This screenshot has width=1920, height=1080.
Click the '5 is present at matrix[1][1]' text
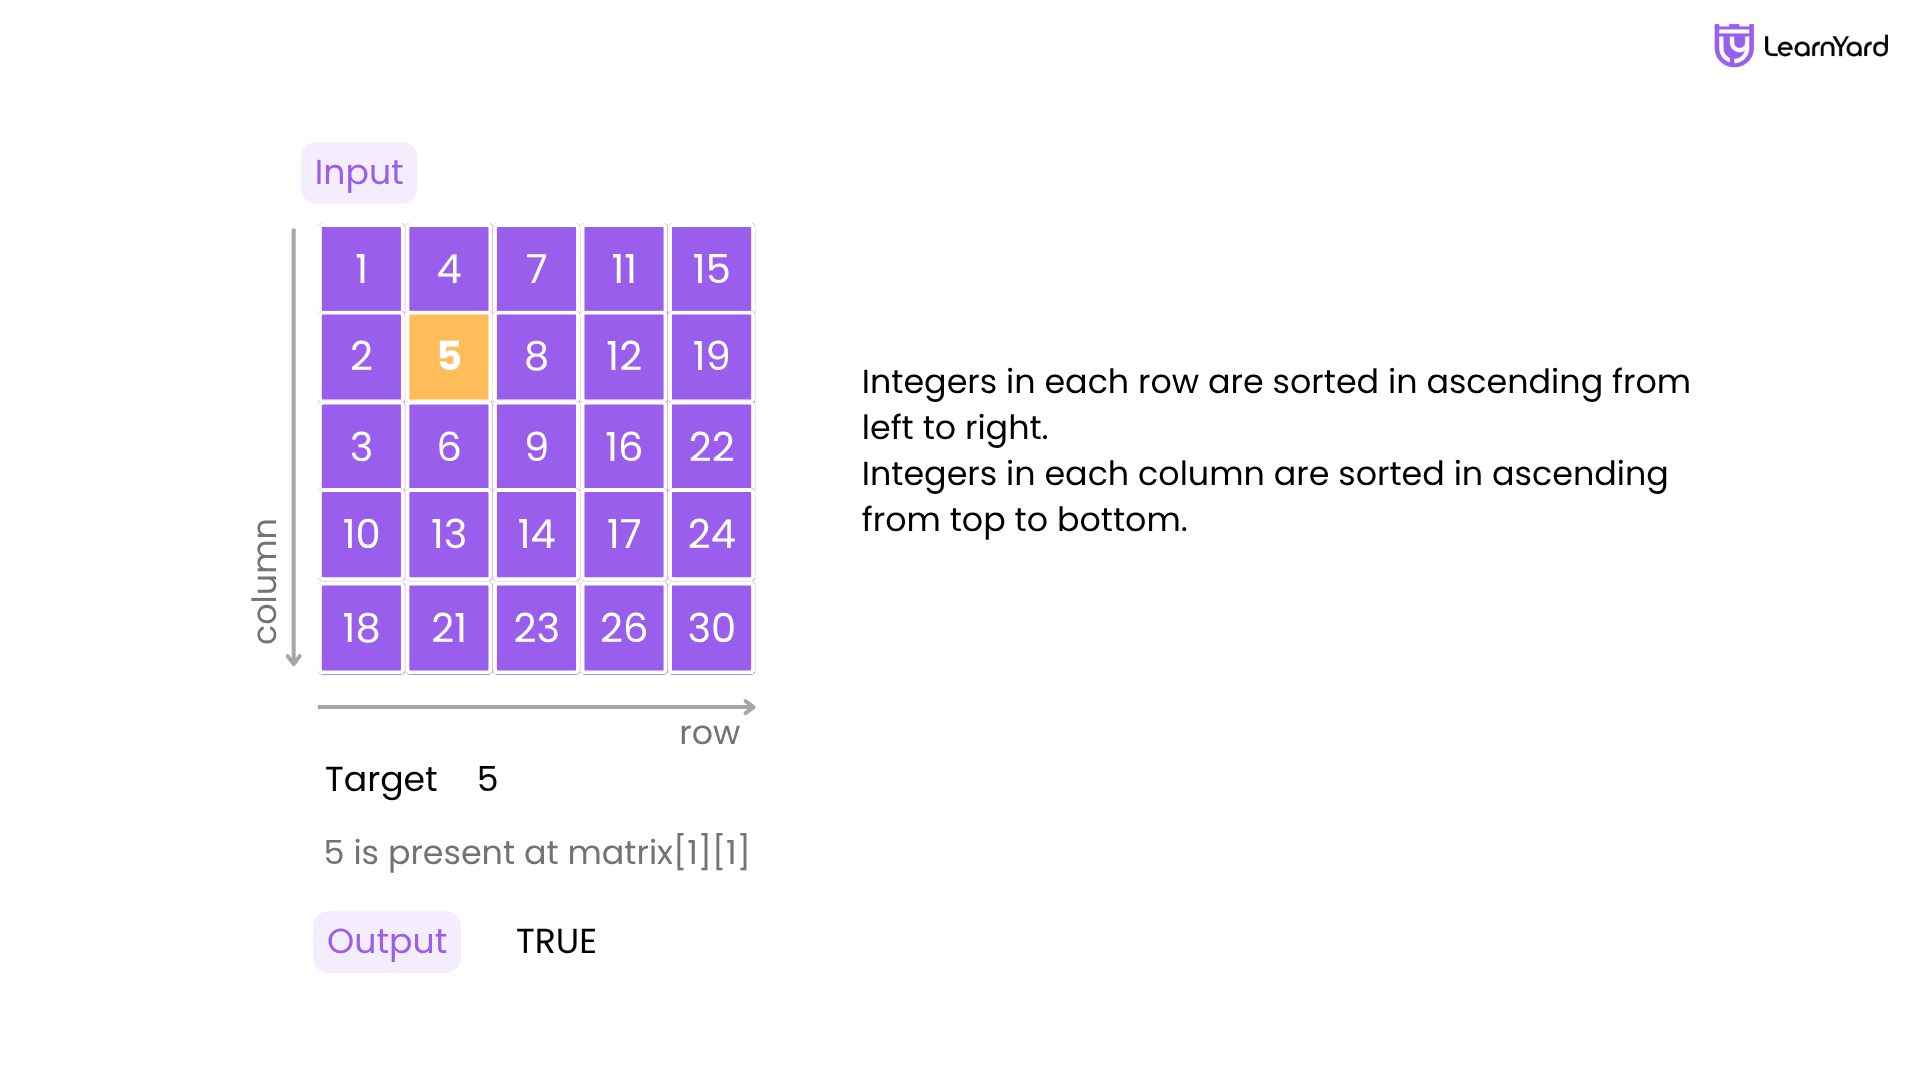(536, 852)
